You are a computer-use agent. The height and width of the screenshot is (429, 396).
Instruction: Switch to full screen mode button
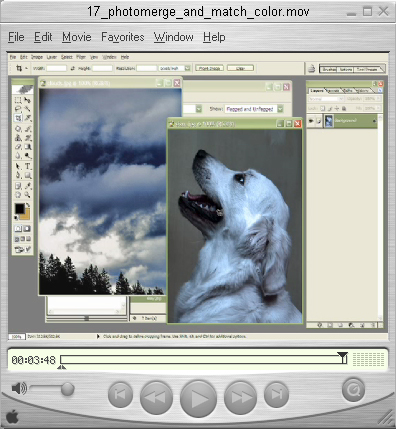pos(29,239)
